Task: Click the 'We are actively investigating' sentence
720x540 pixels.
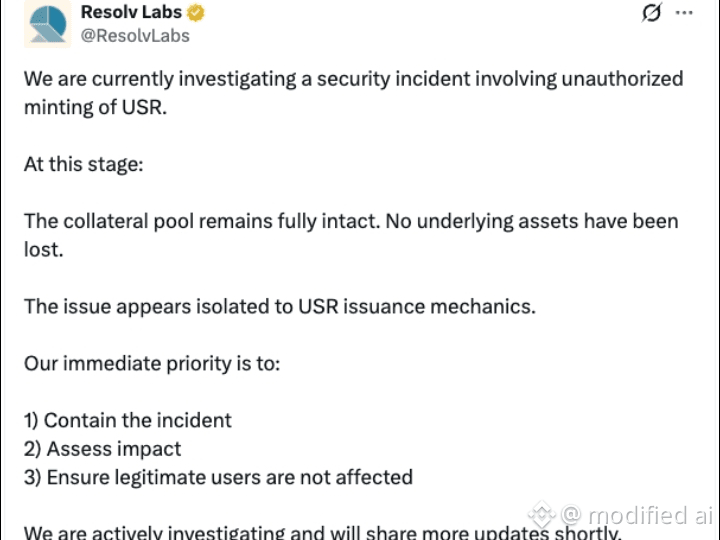Action: click(x=322, y=532)
